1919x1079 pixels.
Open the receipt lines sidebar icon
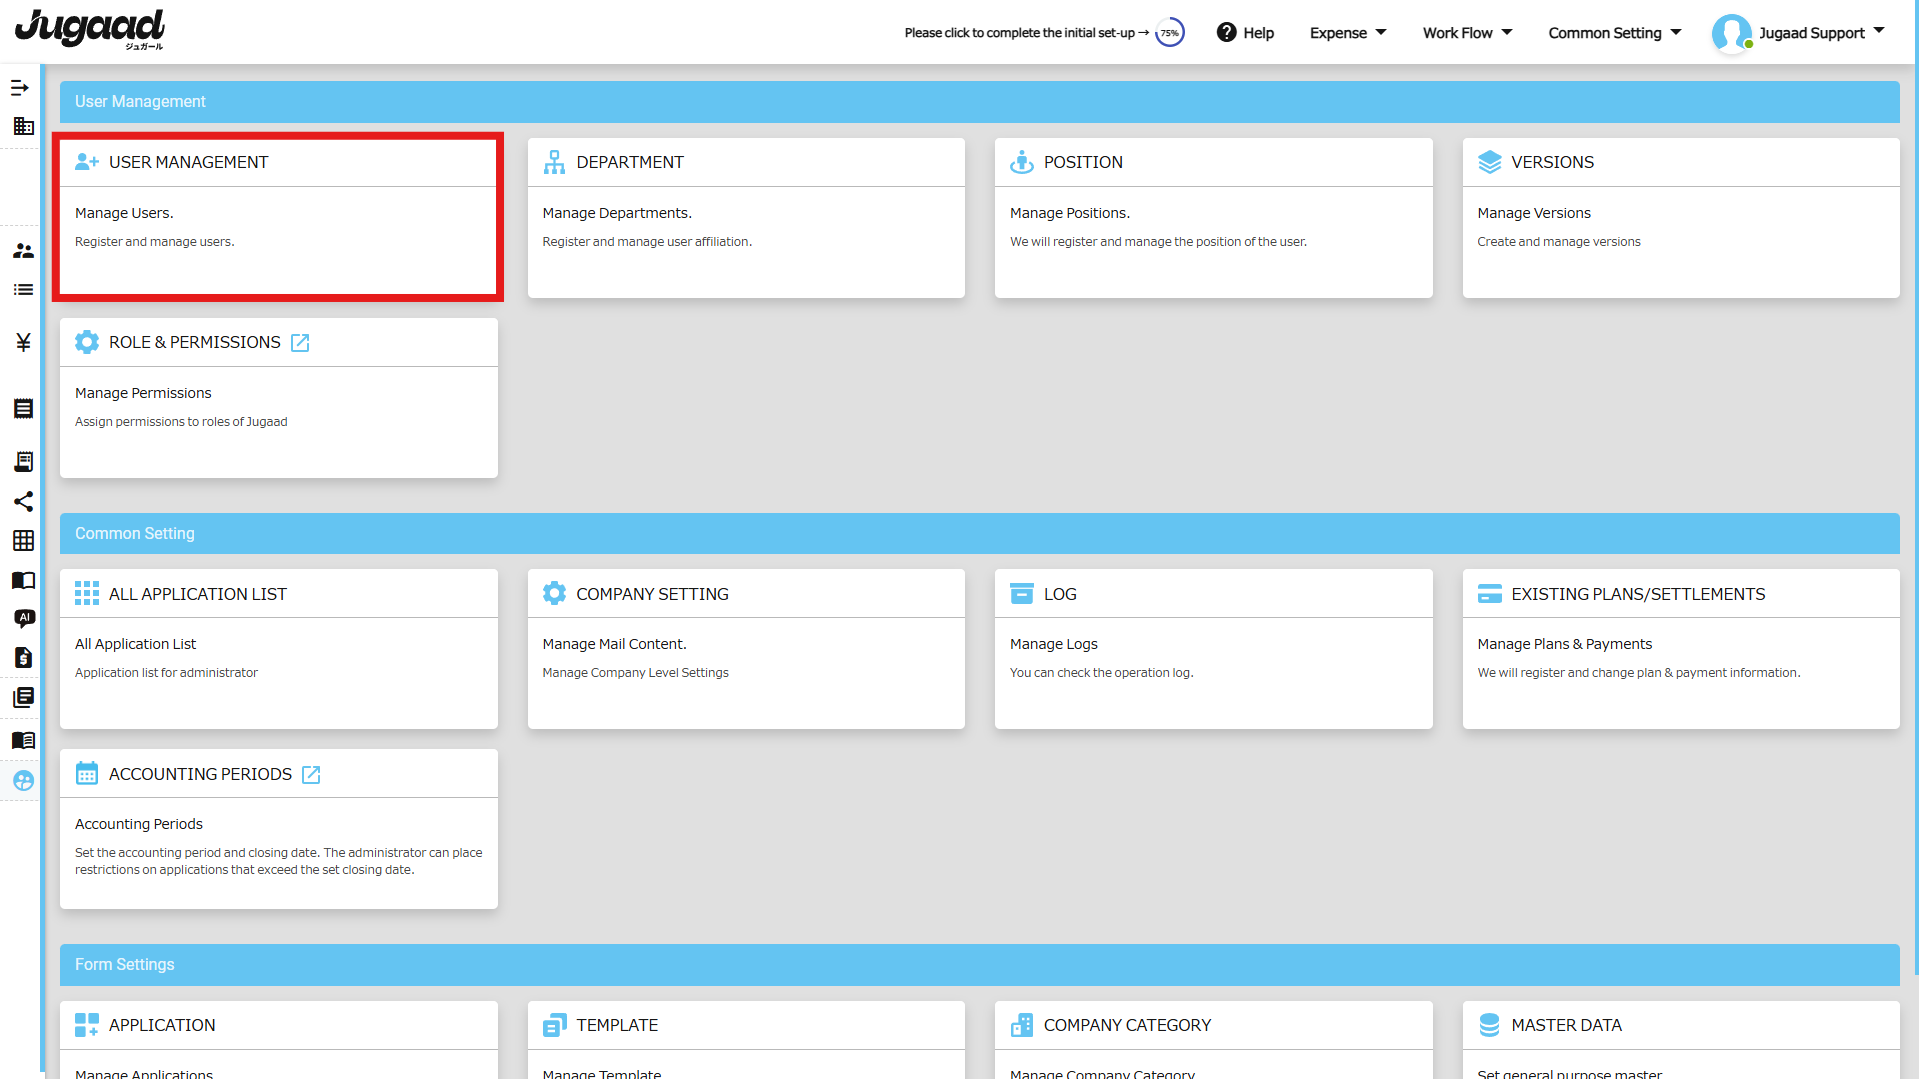(23, 409)
